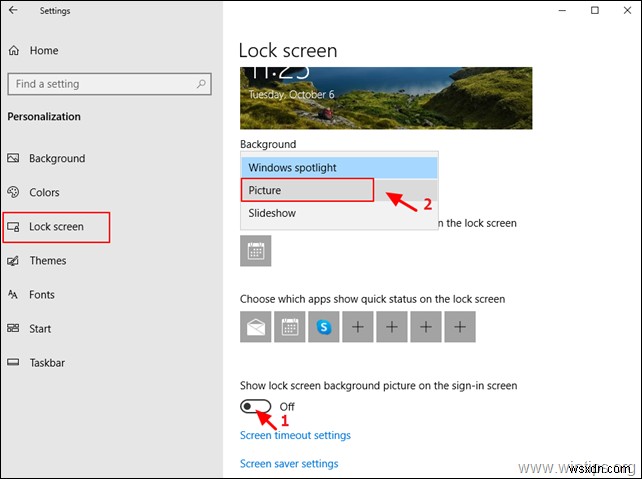Click the Lock screen monitor icon
642x479 pixels.
coord(13,227)
